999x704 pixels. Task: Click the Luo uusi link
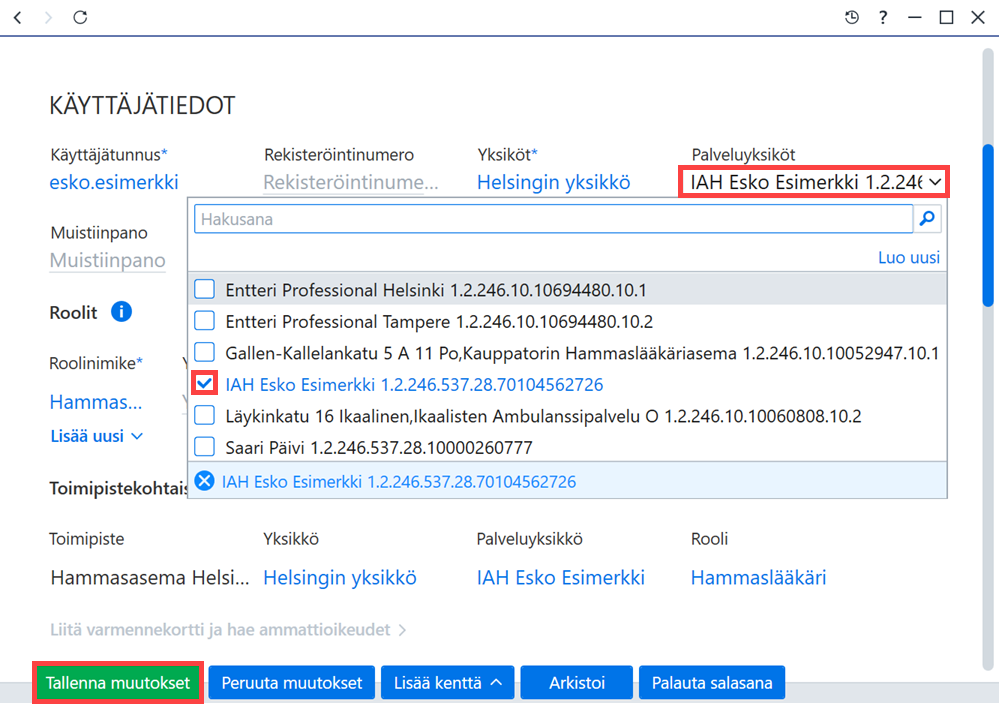tap(909, 257)
